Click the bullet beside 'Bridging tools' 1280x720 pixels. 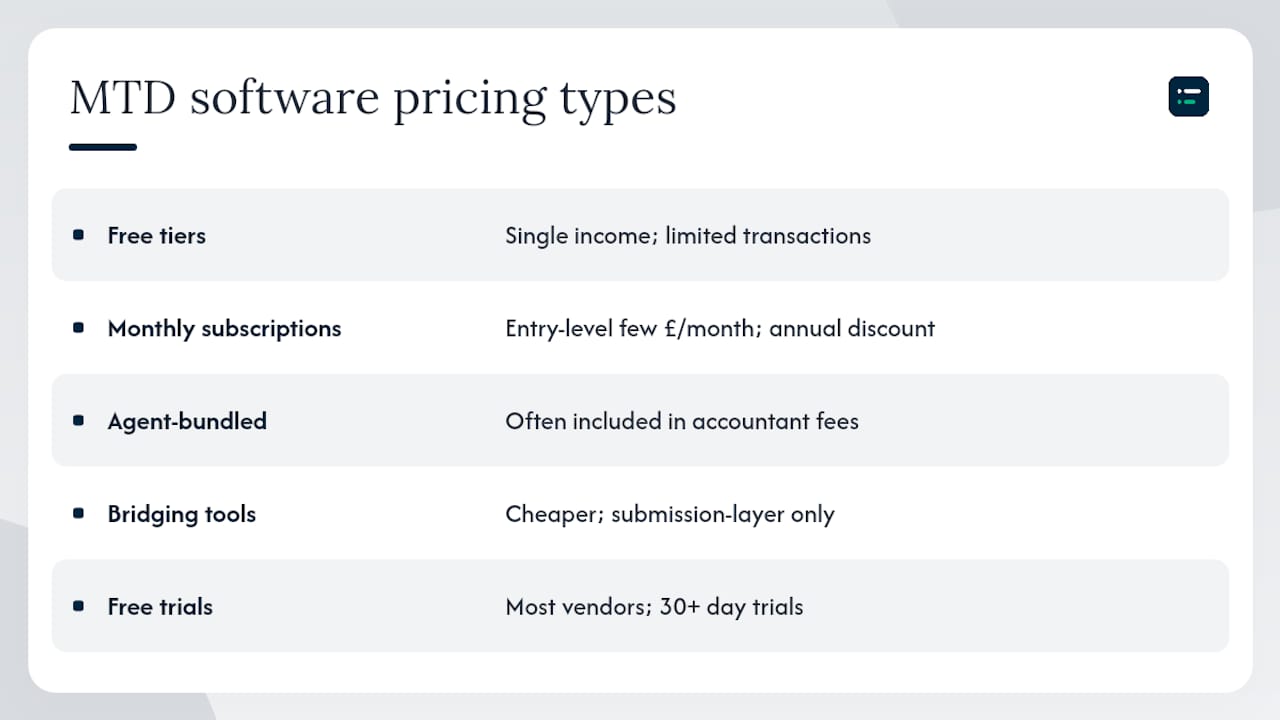[x=79, y=514]
